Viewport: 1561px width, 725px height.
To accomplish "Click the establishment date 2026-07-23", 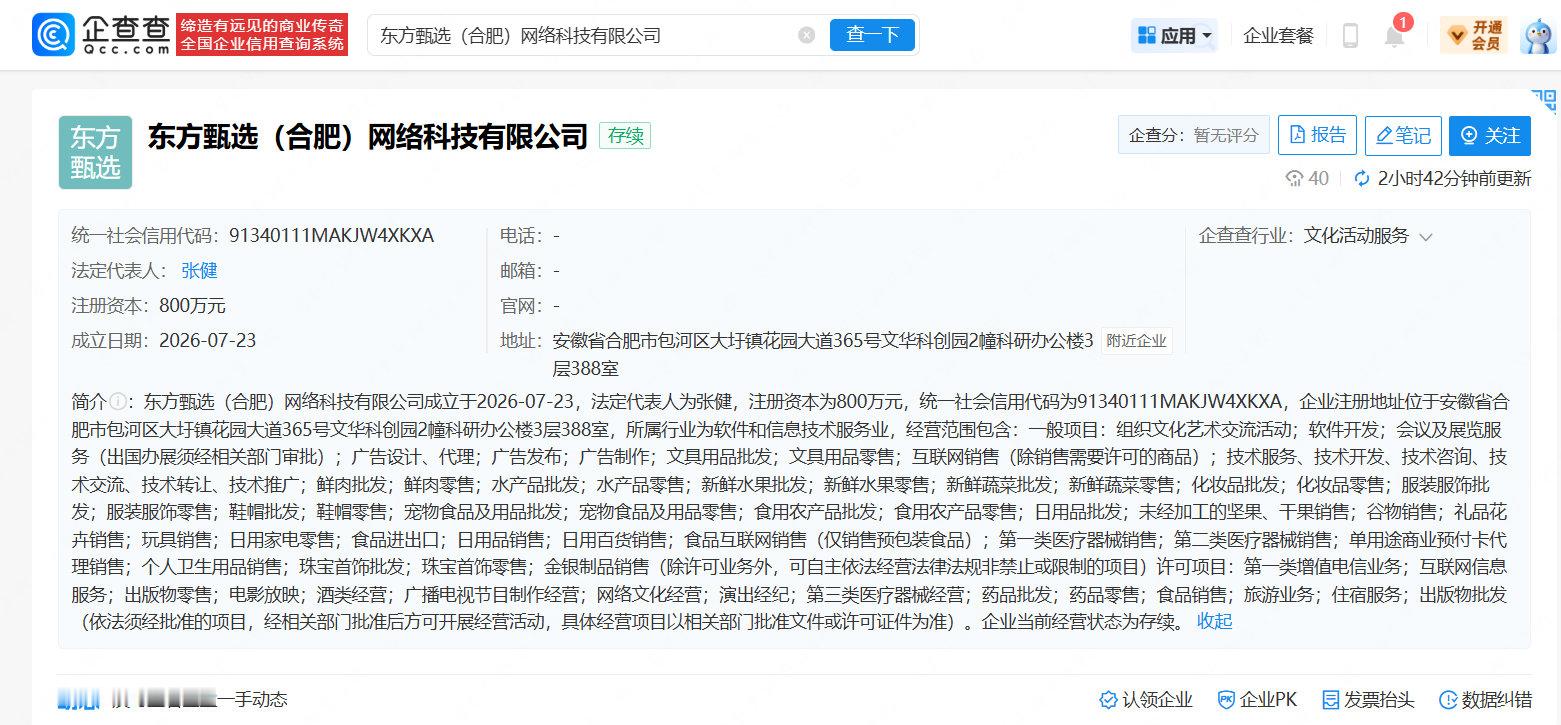I will tap(208, 340).
